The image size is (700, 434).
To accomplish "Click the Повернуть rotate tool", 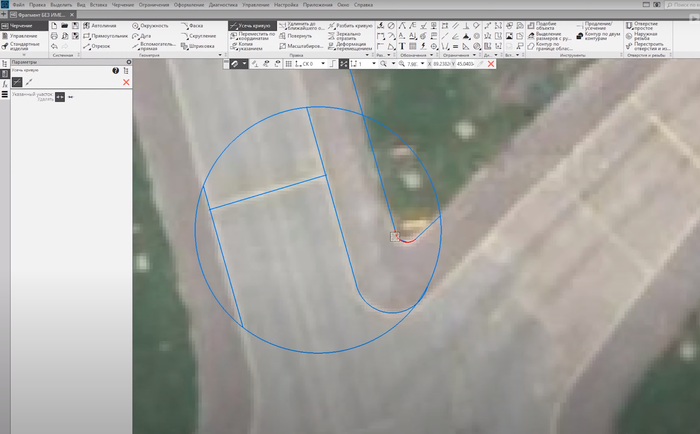I will (x=294, y=35).
